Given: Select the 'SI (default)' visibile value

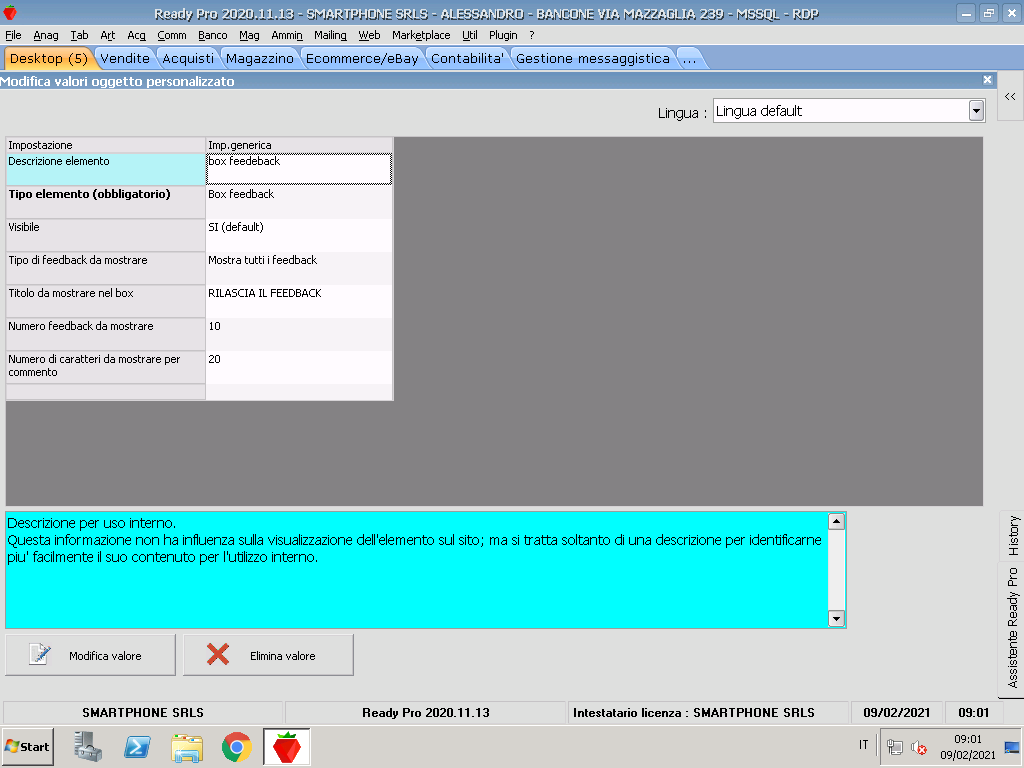Looking at the screenshot, I should pos(299,235).
